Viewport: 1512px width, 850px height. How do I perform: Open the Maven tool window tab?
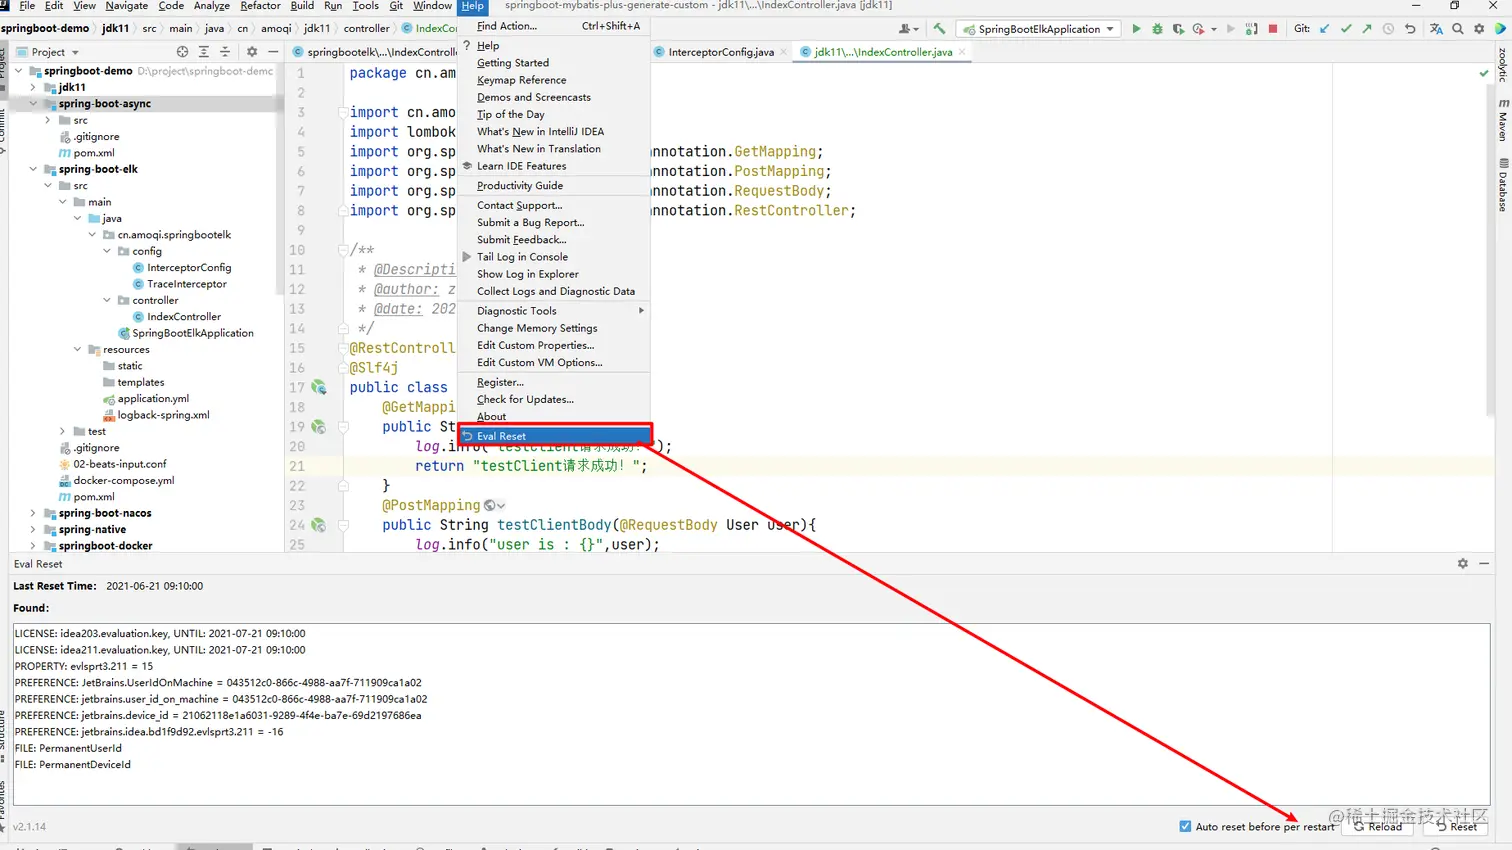click(x=1503, y=119)
